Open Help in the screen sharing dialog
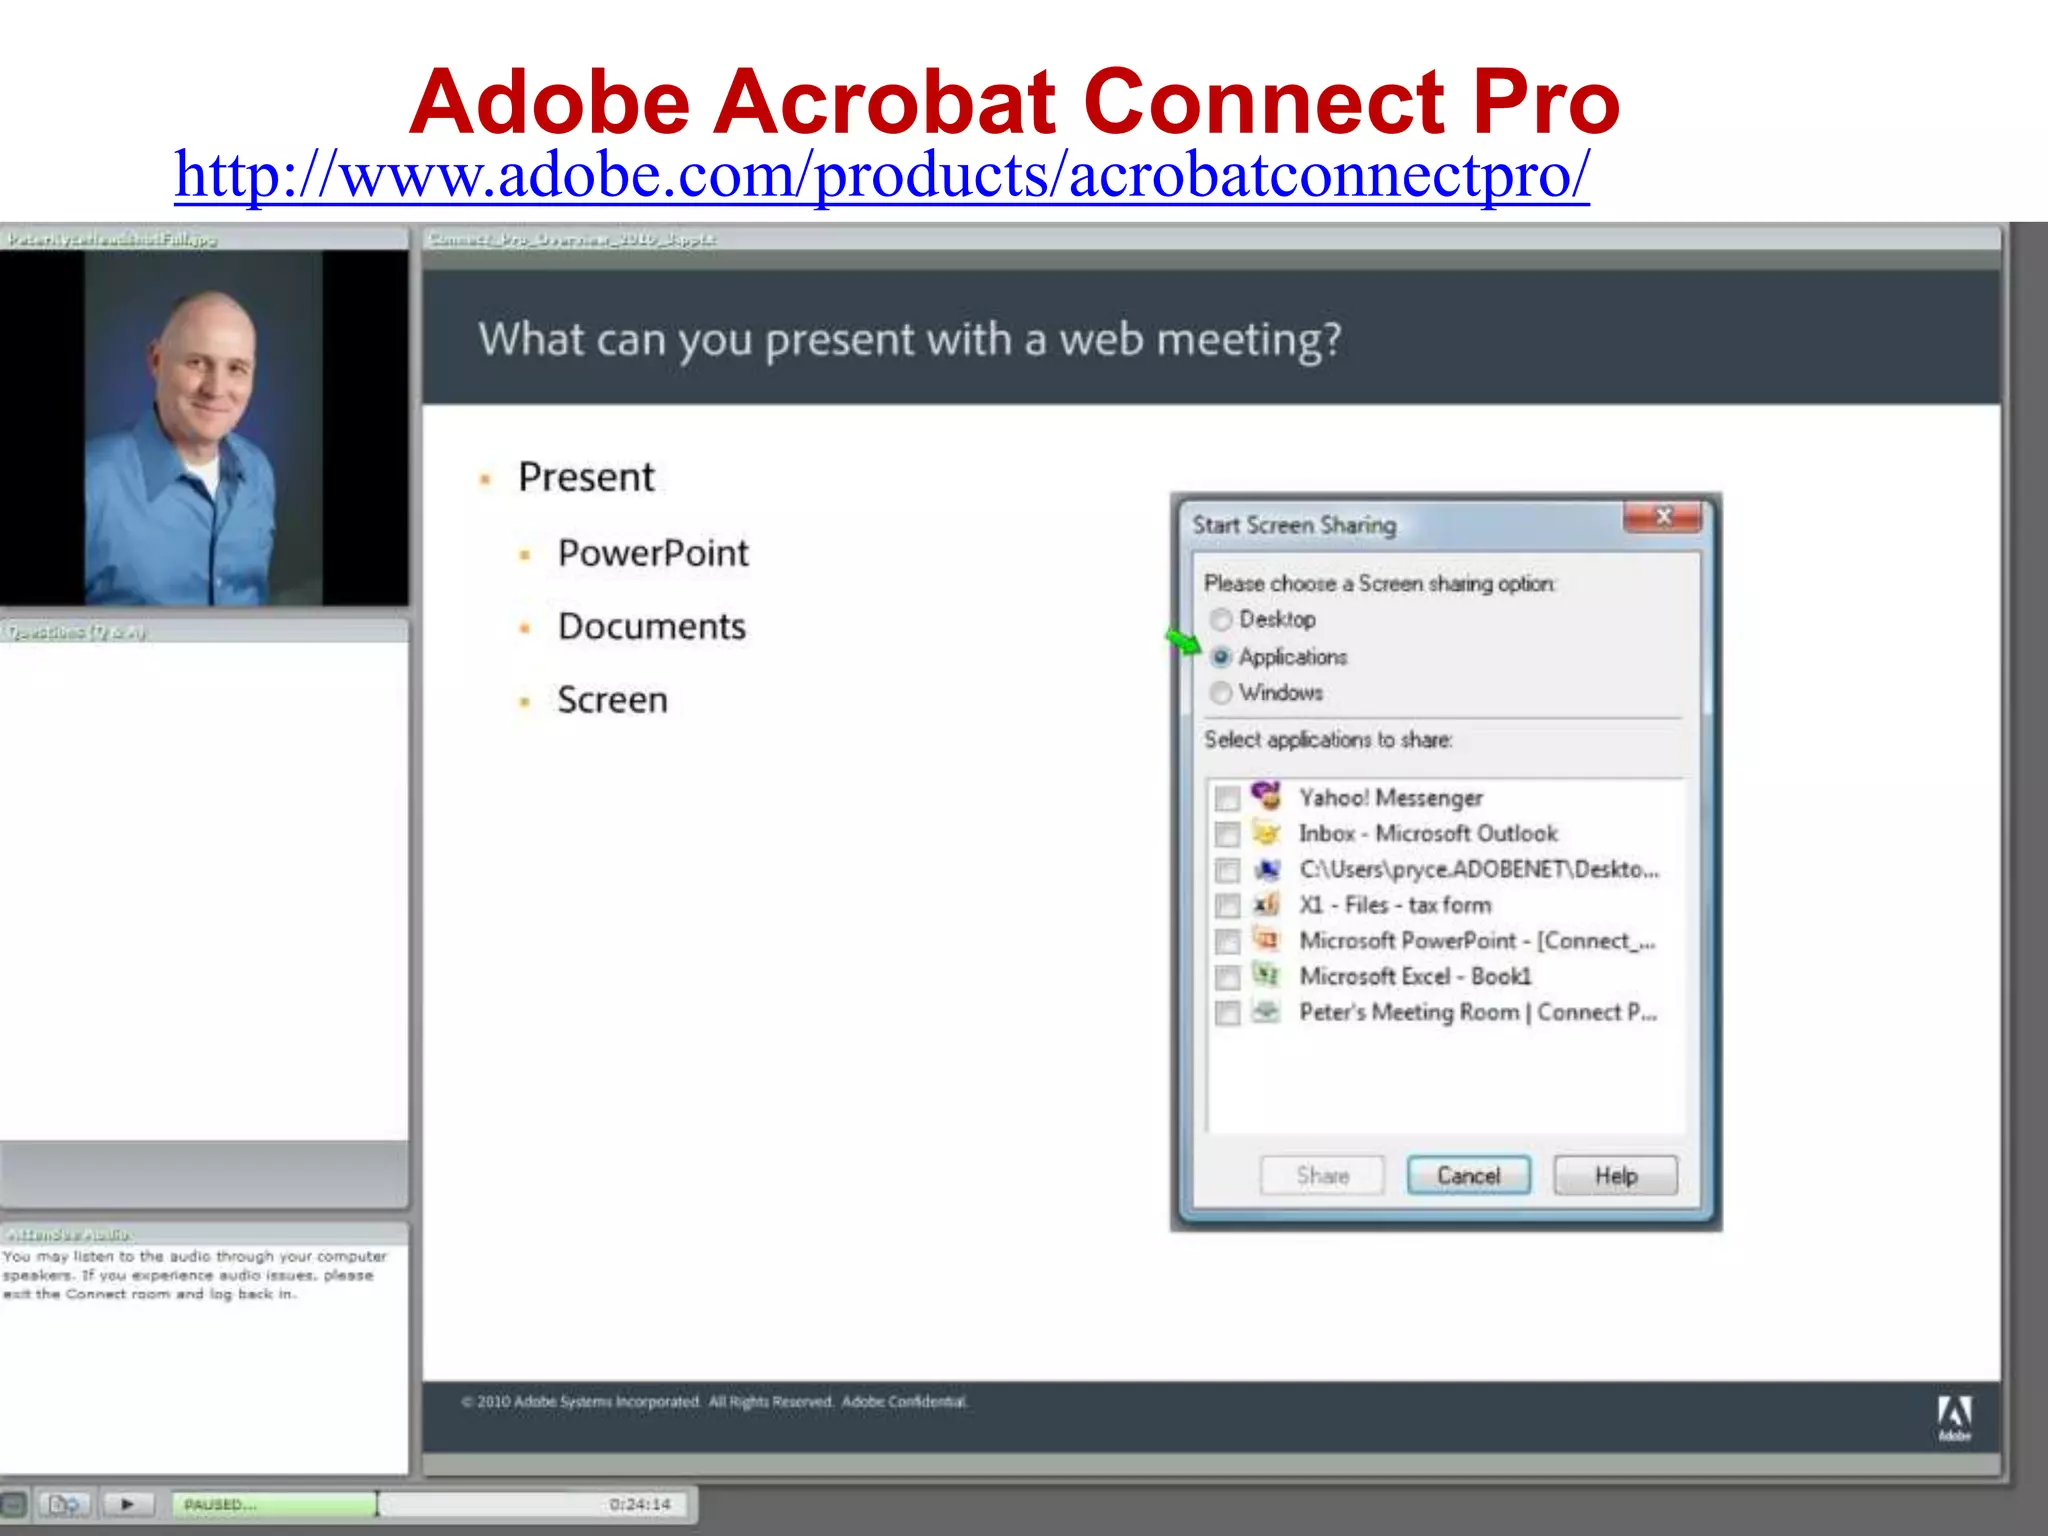This screenshot has height=1536, width=2048. pyautogui.click(x=1616, y=1176)
